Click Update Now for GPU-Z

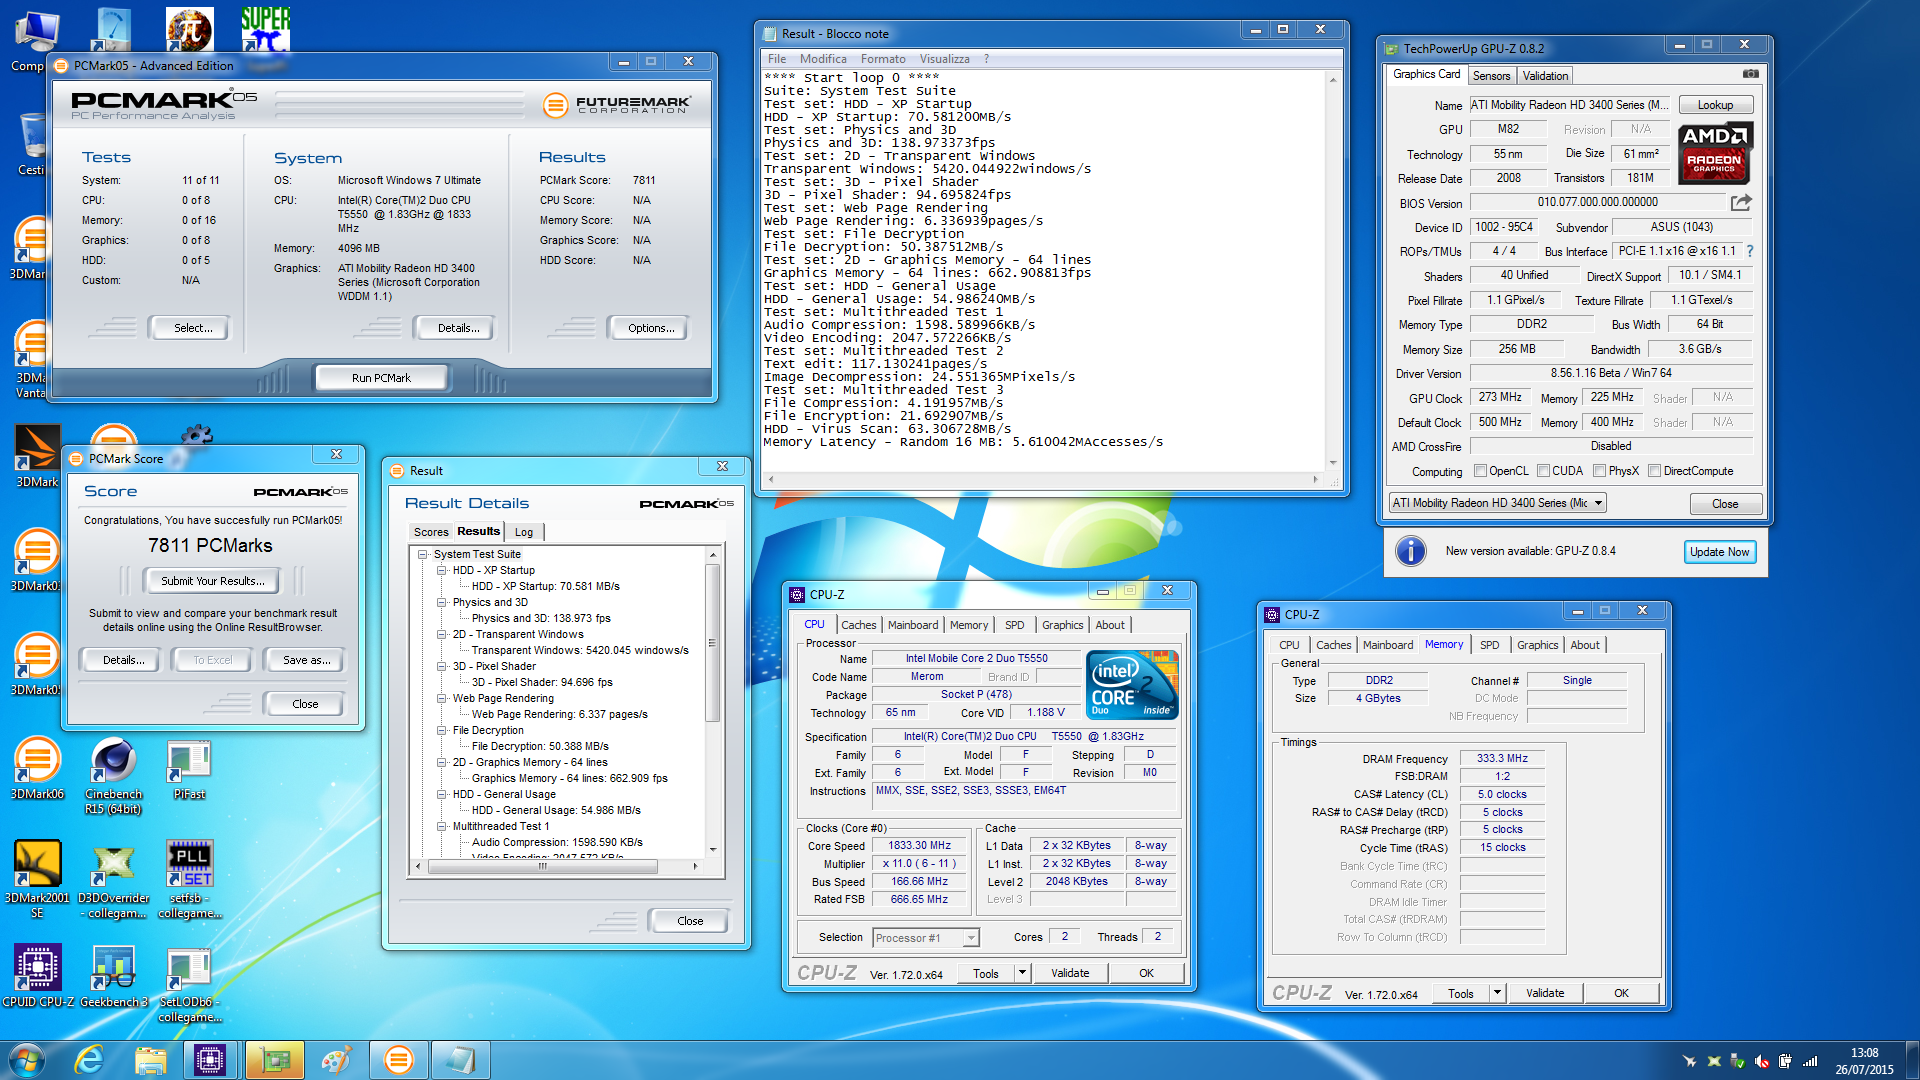coord(1719,552)
